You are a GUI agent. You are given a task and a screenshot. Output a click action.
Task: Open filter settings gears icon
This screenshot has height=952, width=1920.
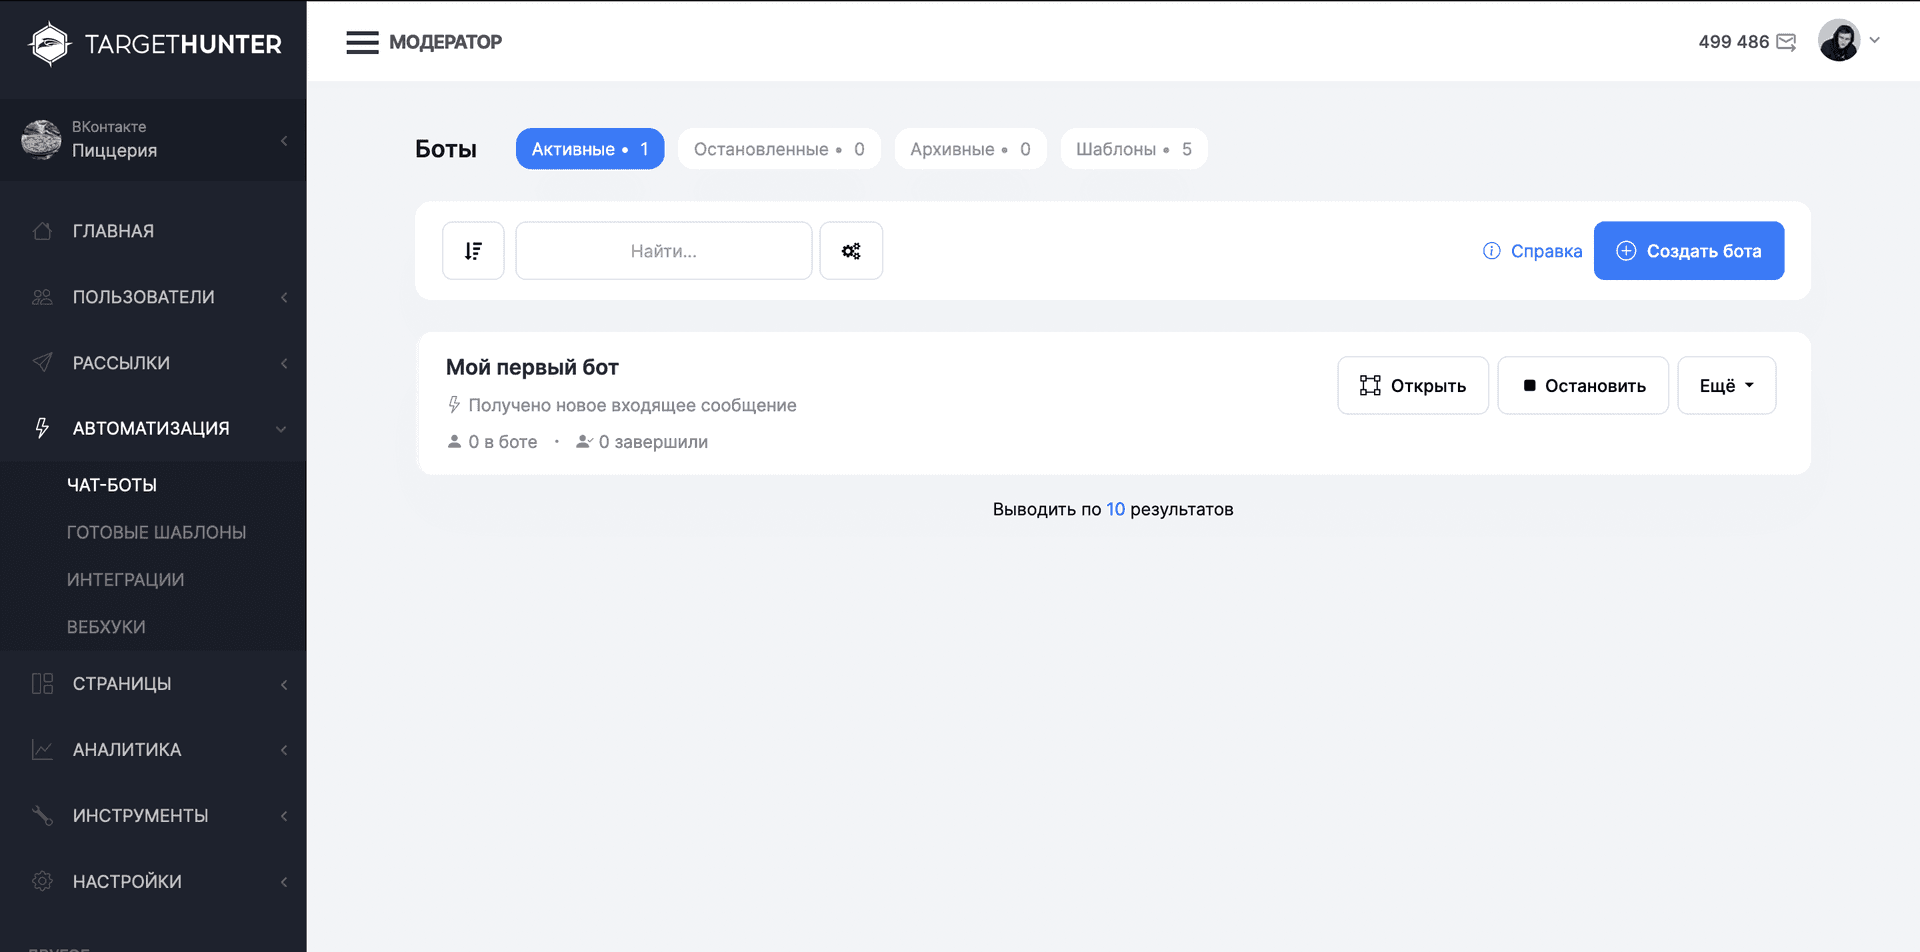(x=851, y=251)
